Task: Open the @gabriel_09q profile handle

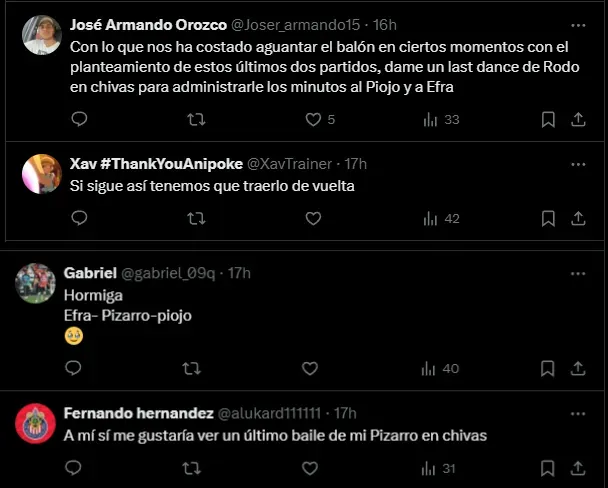Action: (171, 273)
